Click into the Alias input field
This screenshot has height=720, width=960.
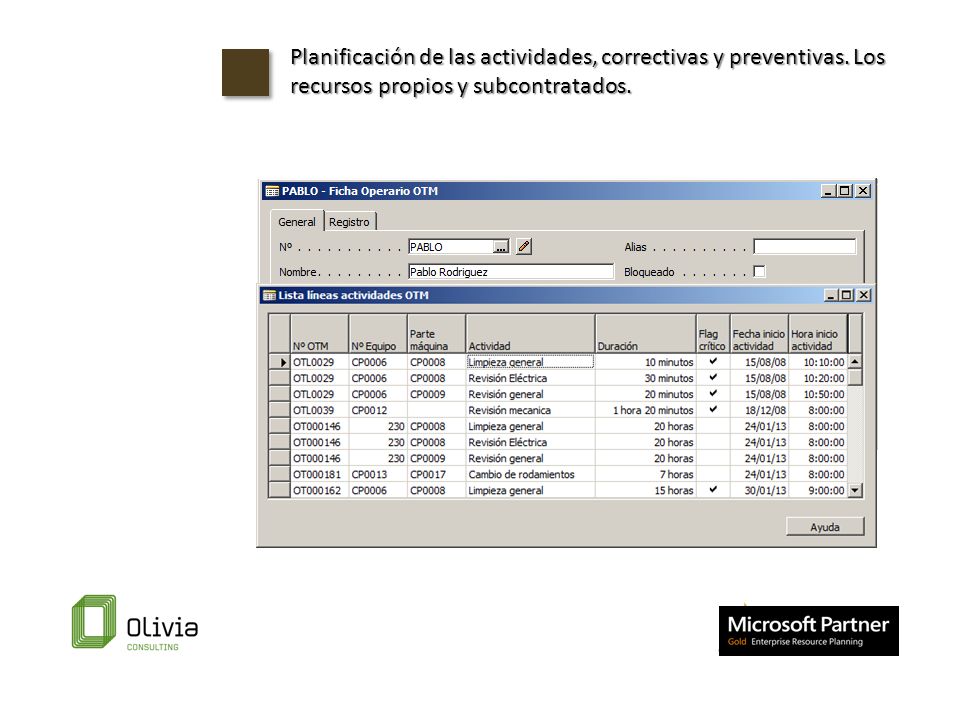click(x=804, y=247)
